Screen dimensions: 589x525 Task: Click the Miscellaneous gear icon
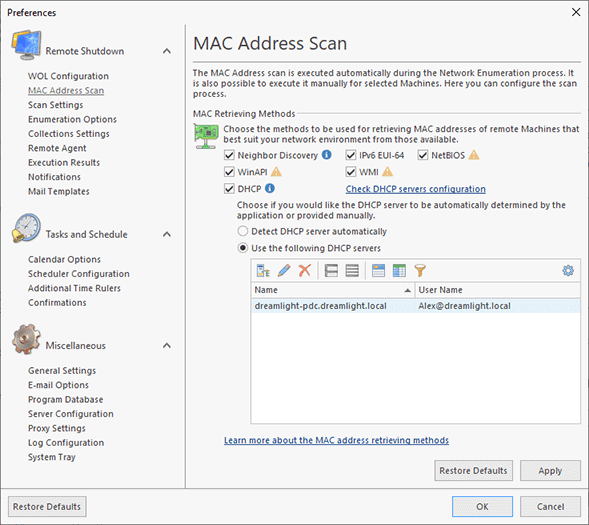pos(26,339)
